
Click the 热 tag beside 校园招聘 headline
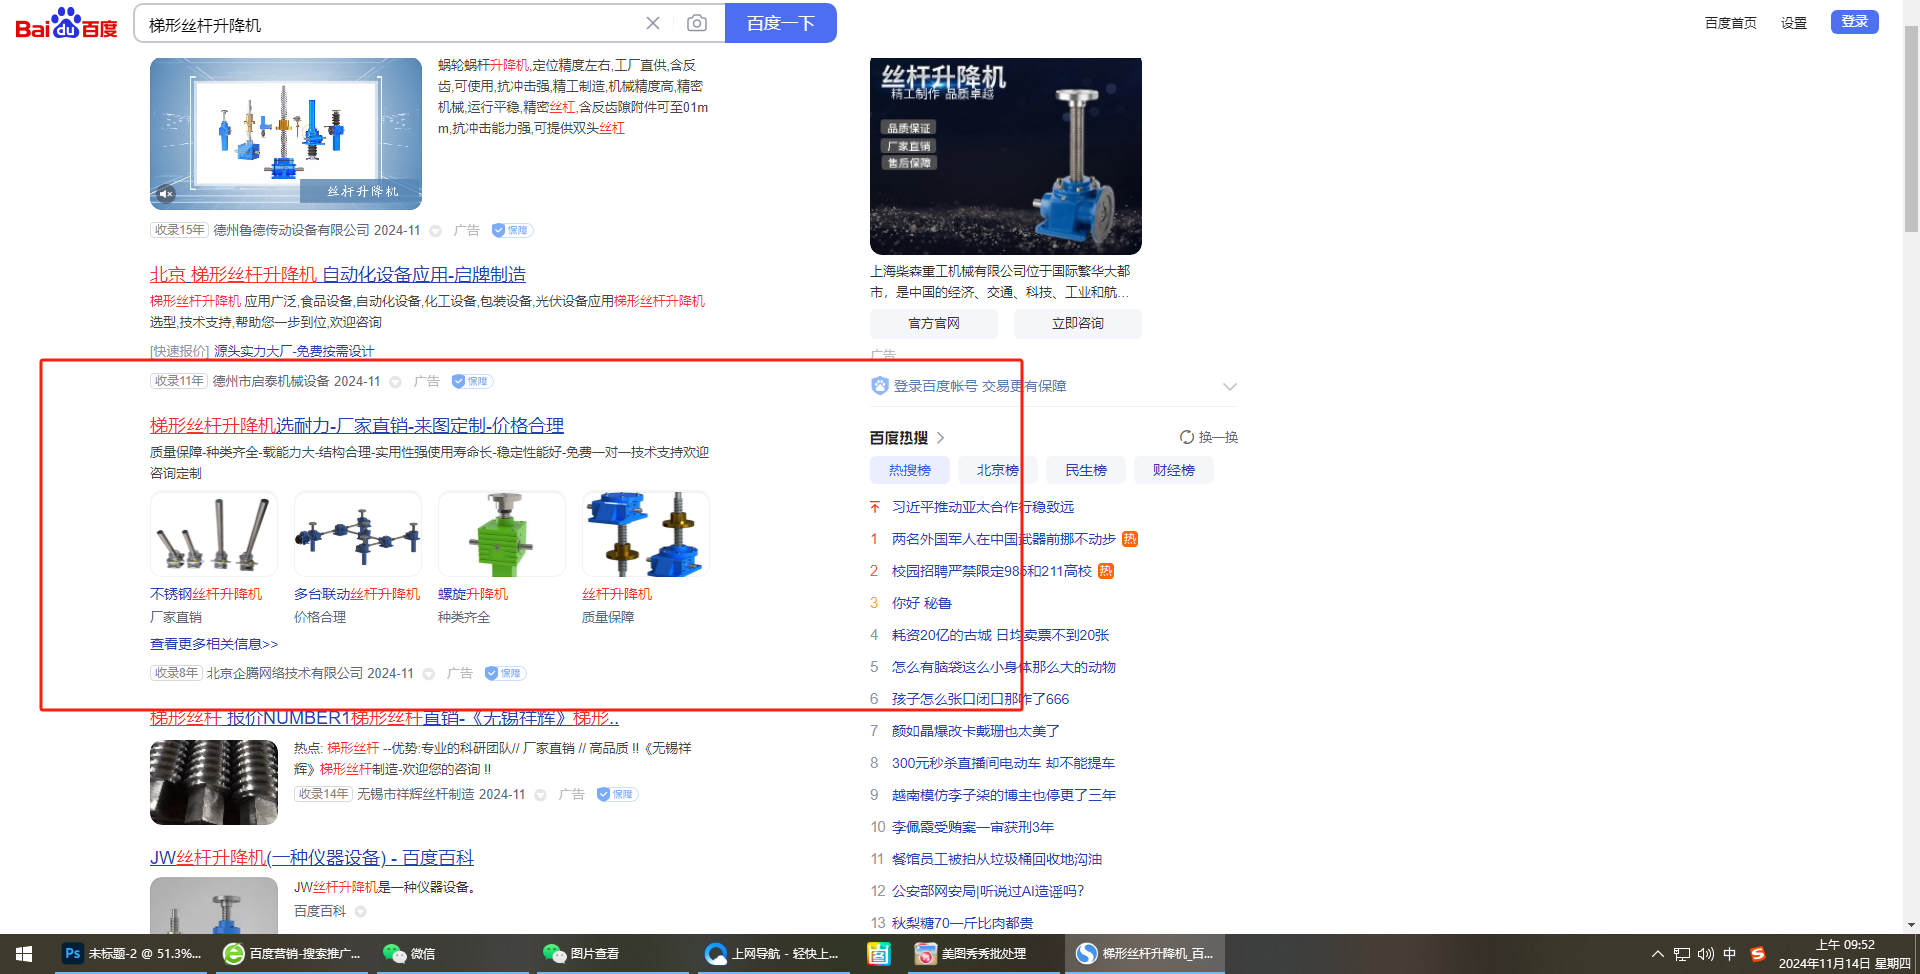tap(1106, 571)
